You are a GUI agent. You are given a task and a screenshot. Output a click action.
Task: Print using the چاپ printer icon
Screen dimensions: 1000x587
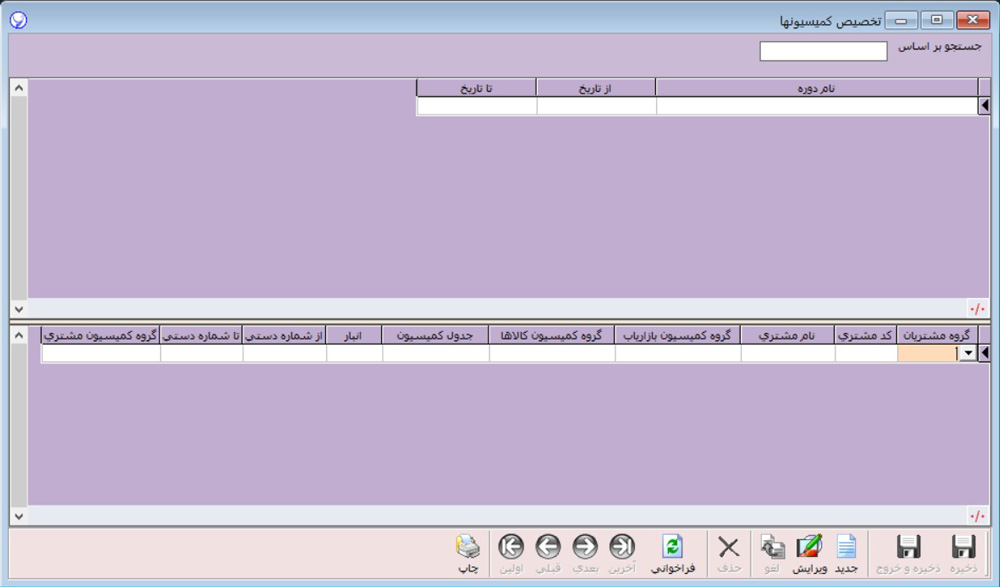click(x=467, y=548)
